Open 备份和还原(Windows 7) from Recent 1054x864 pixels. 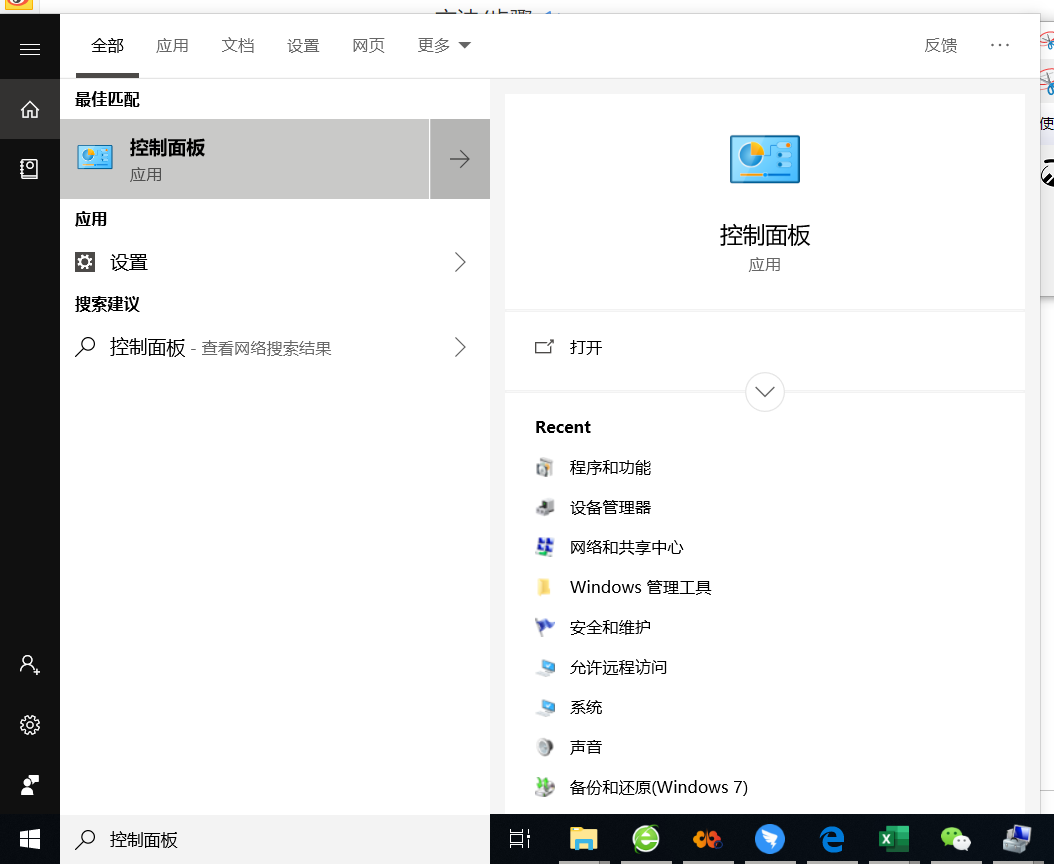659,787
